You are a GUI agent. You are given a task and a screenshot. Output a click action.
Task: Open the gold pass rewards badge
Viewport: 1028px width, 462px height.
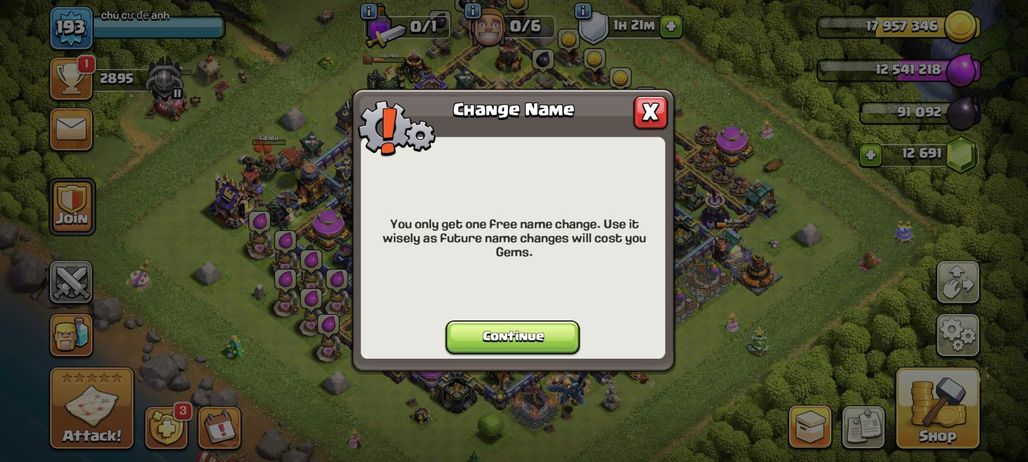[x=166, y=427]
